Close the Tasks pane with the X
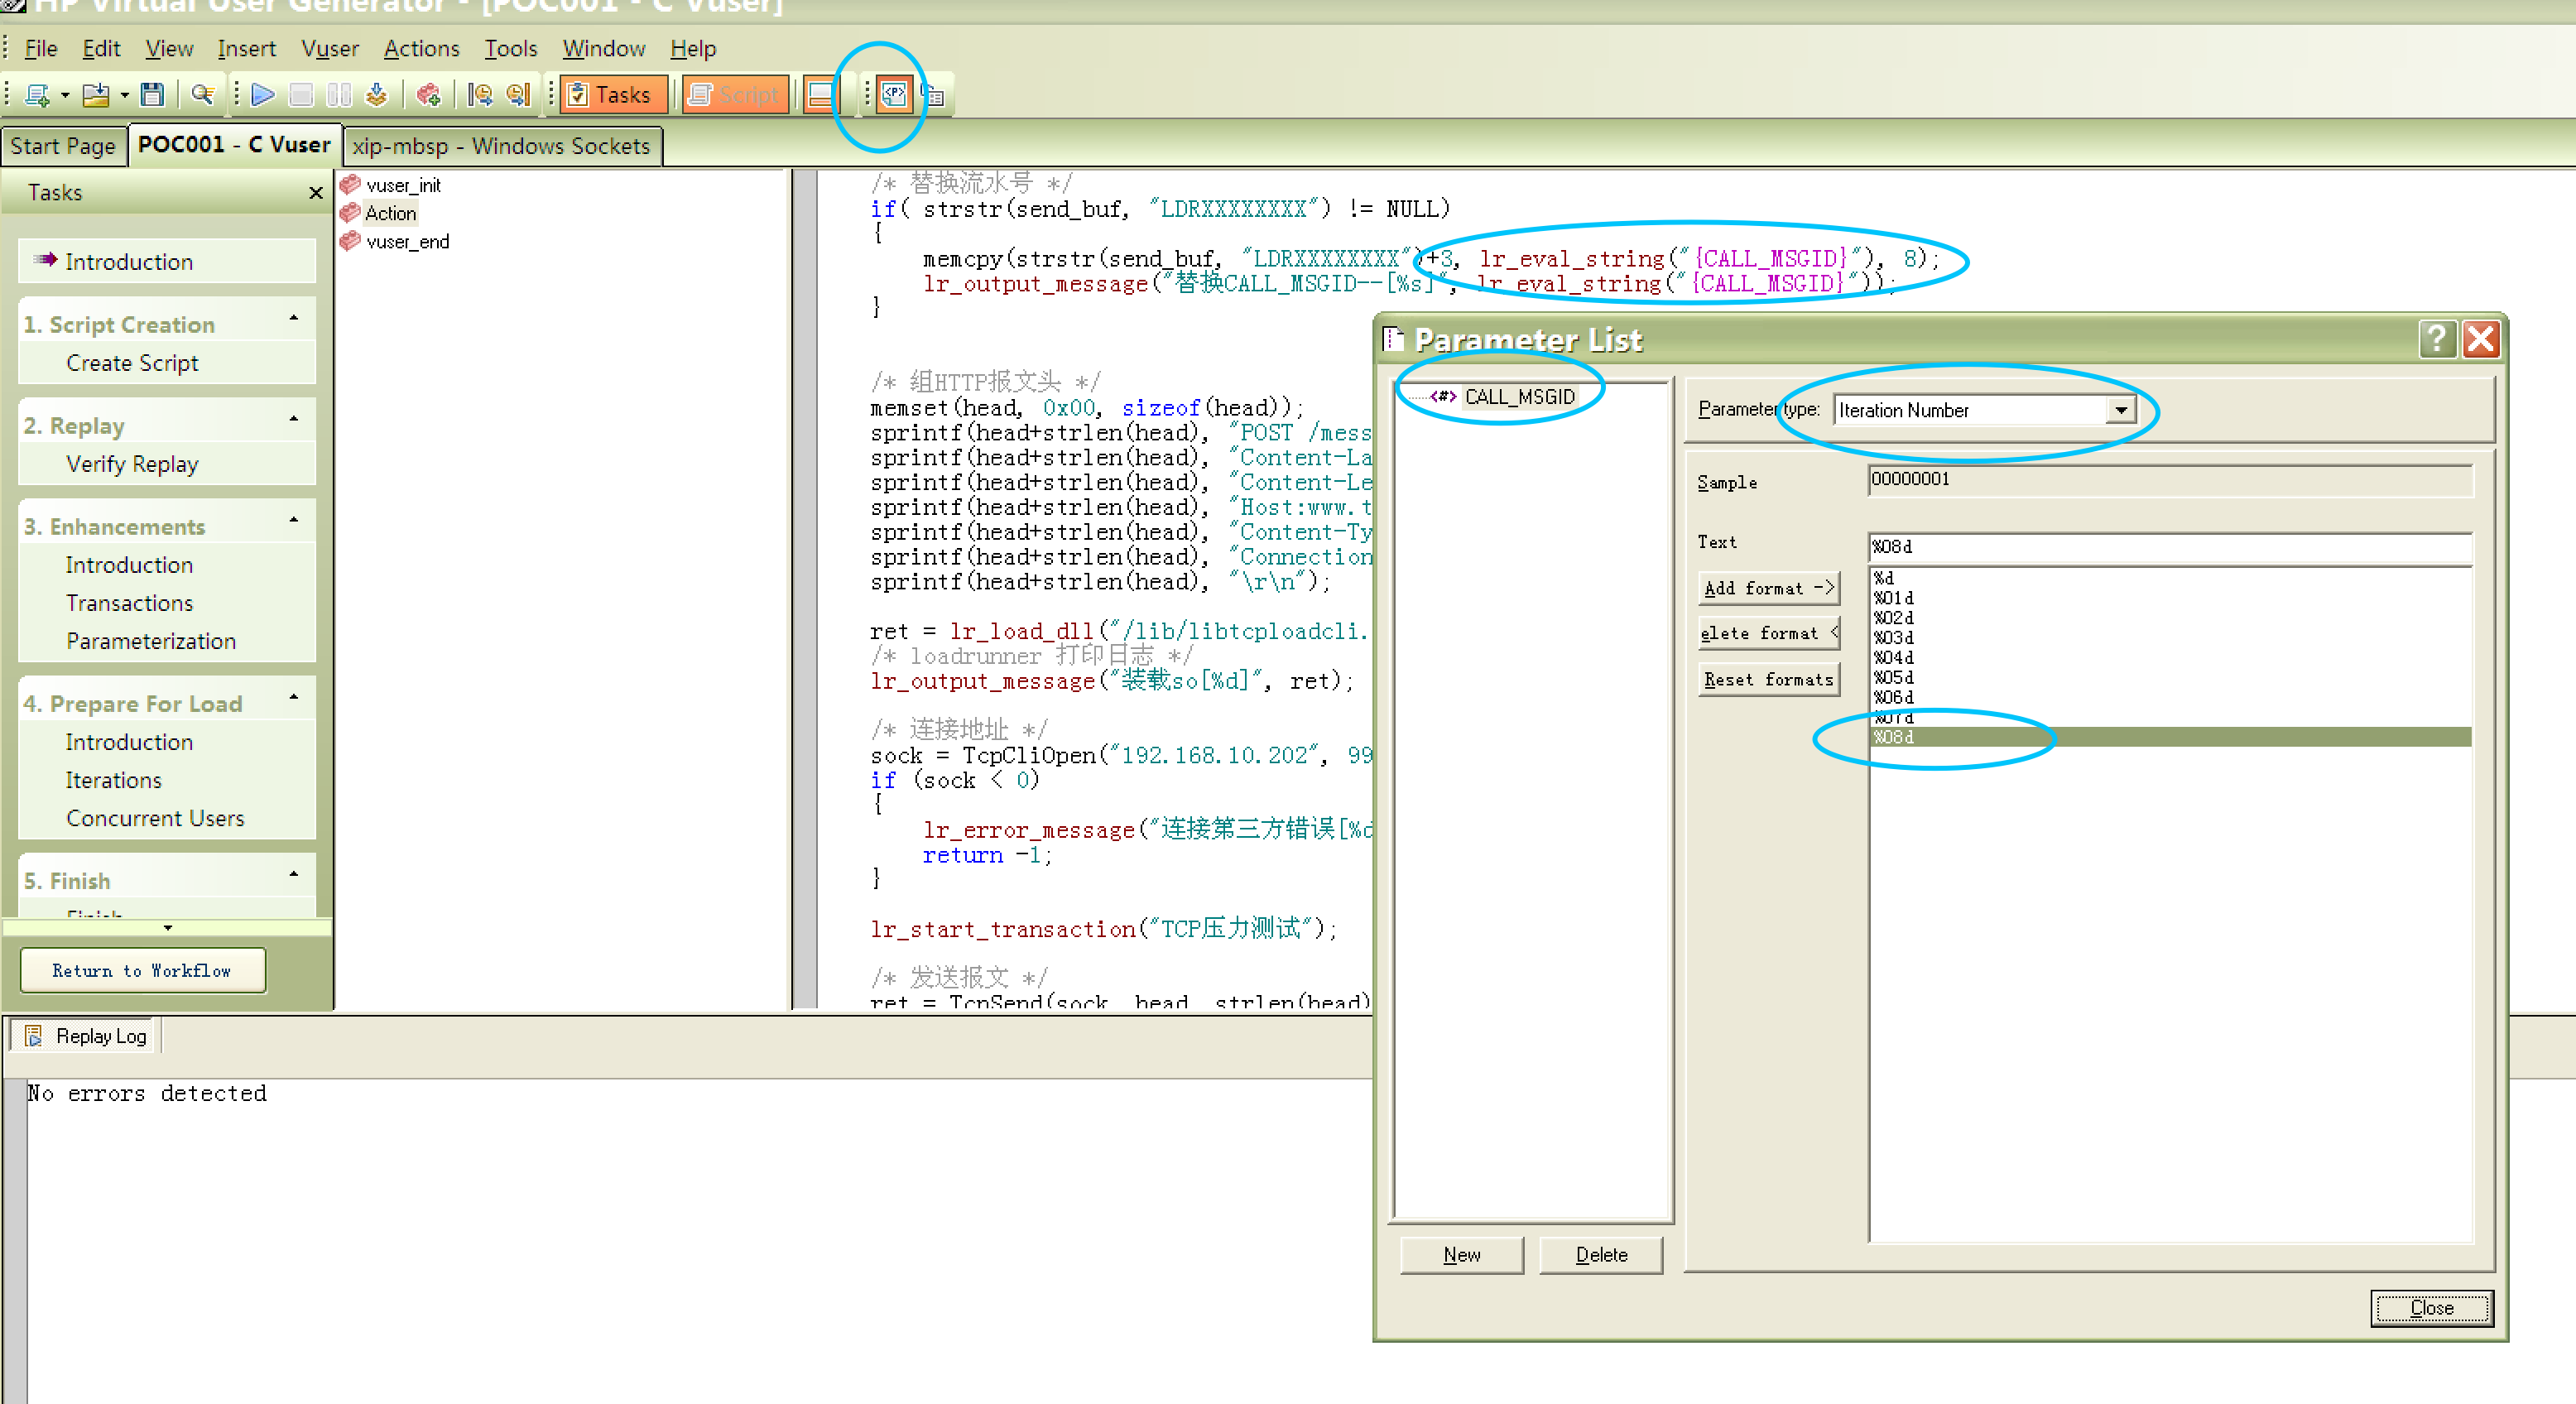This screenshot has width=2576, height=1404. (x=316, y=192)
